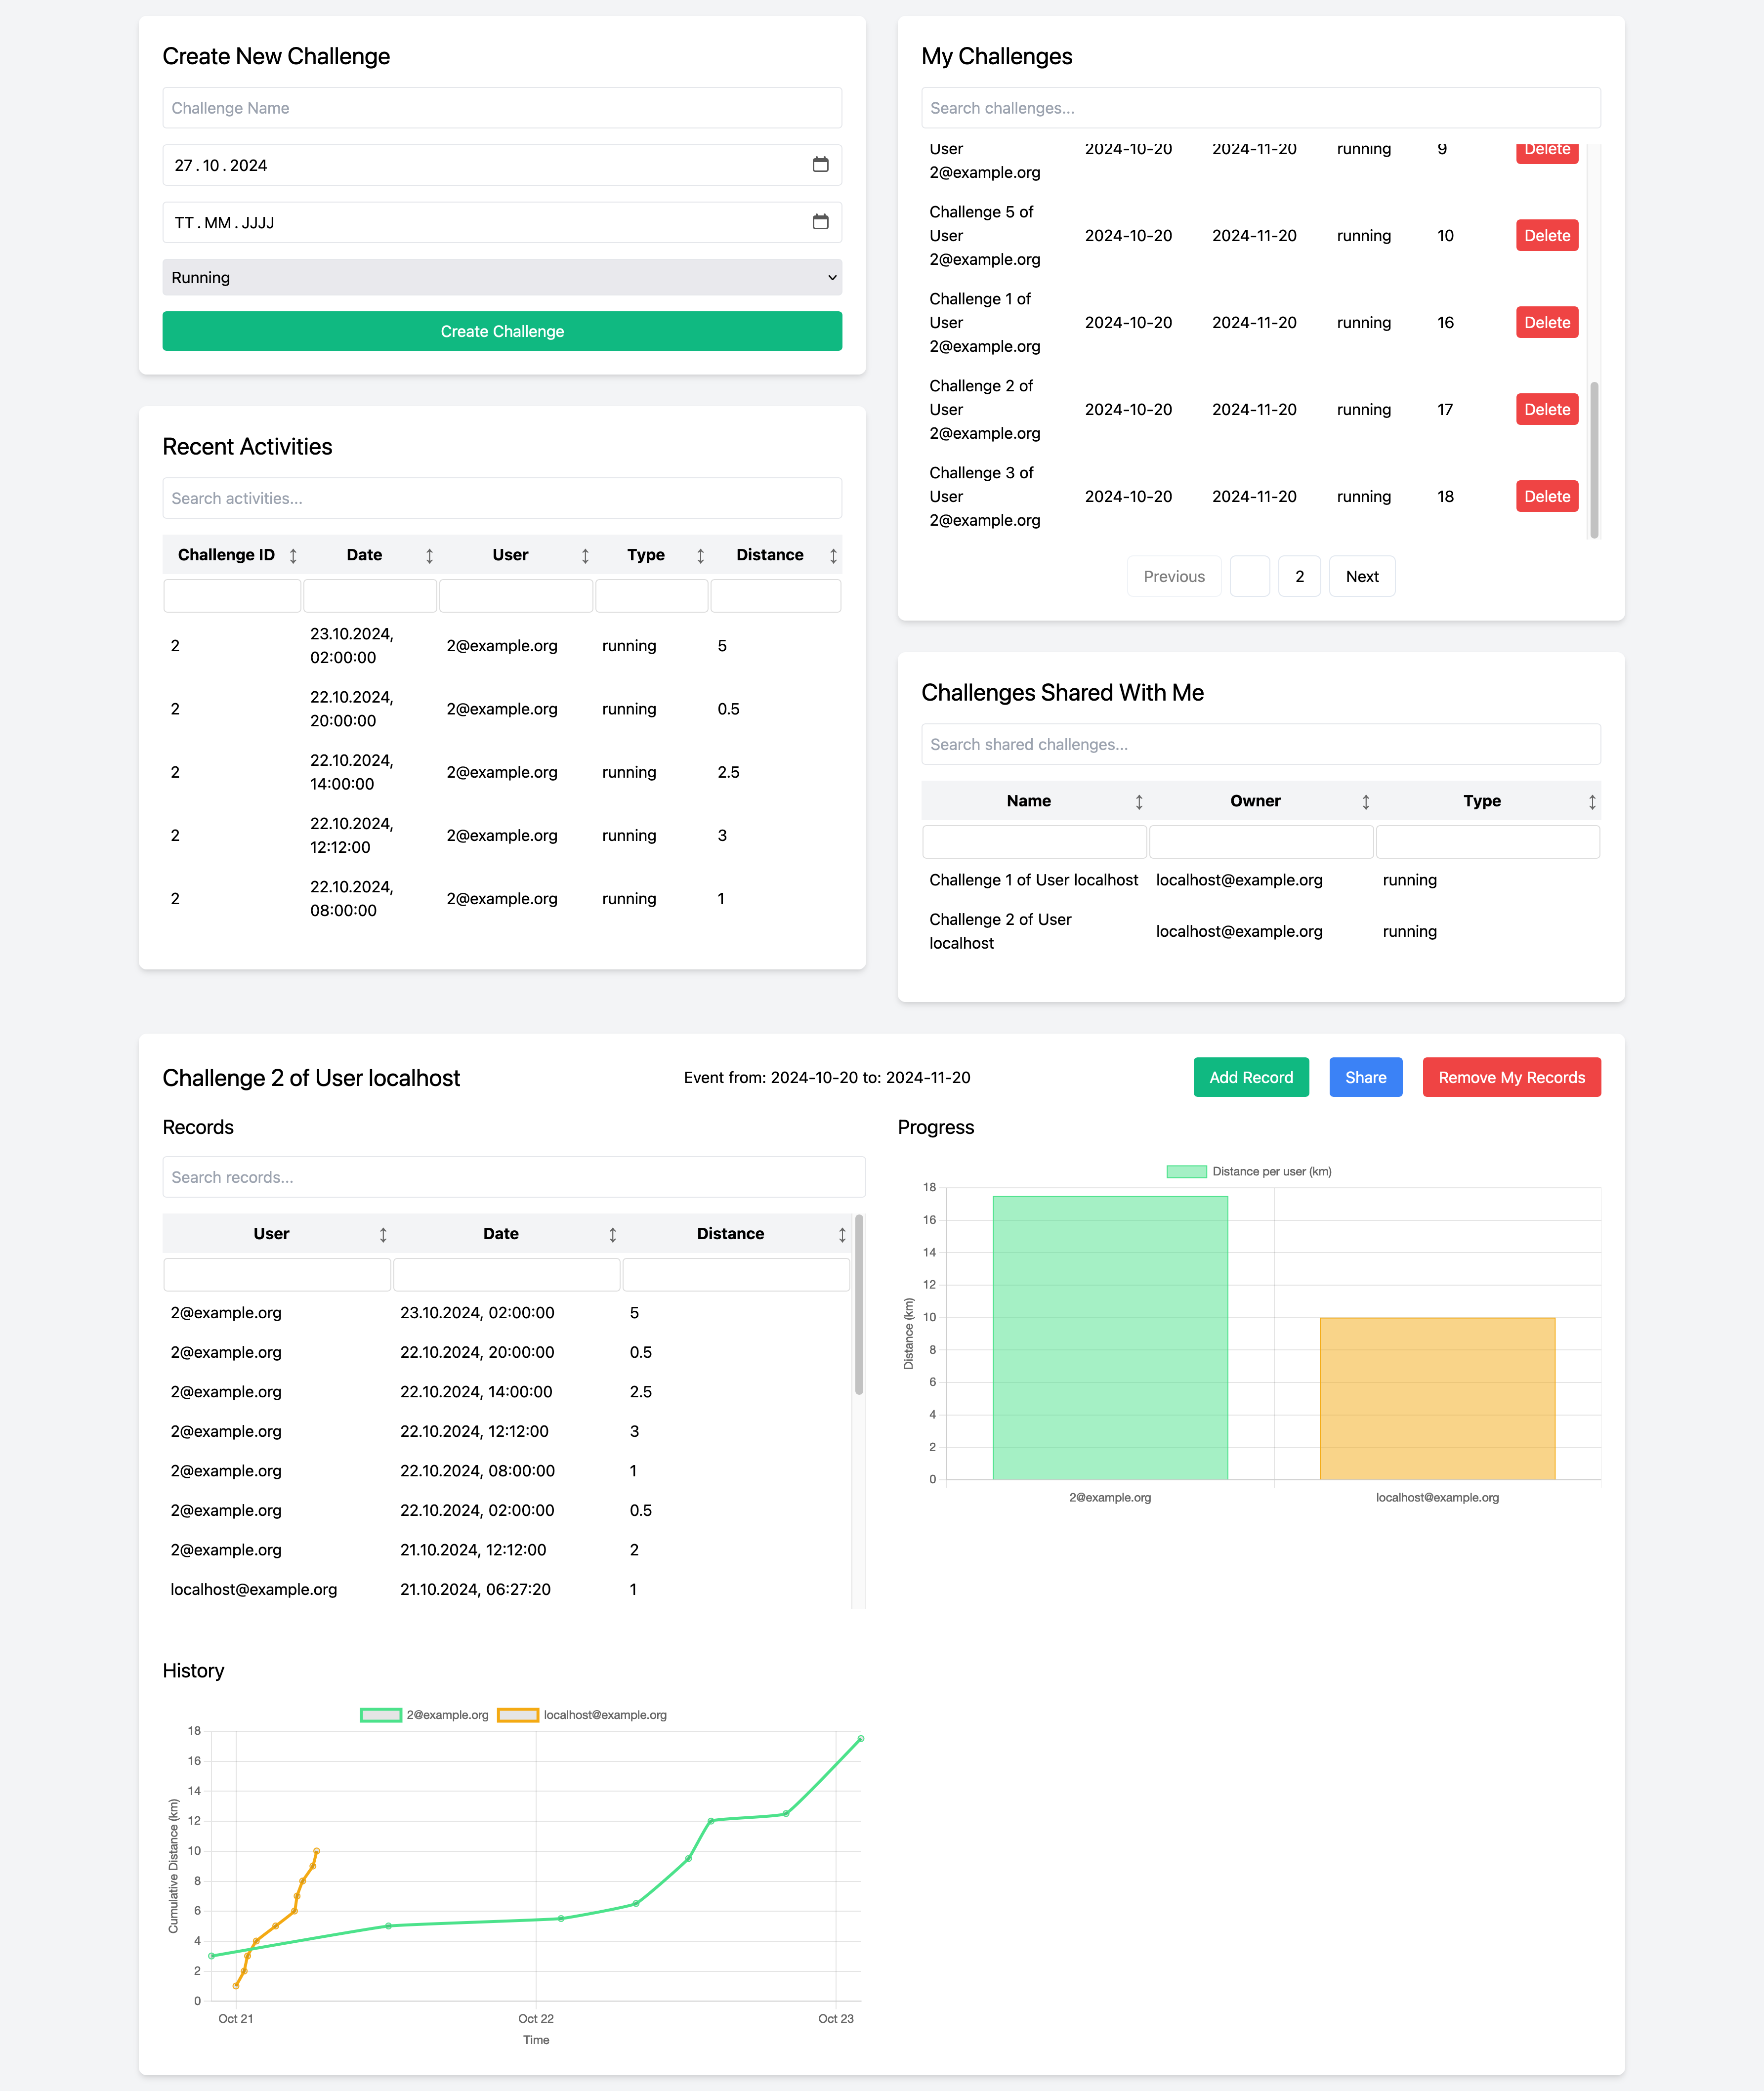Click the Search challenges field
The height and width of the screenshot is (2091, 1764).
point(1261,108)
